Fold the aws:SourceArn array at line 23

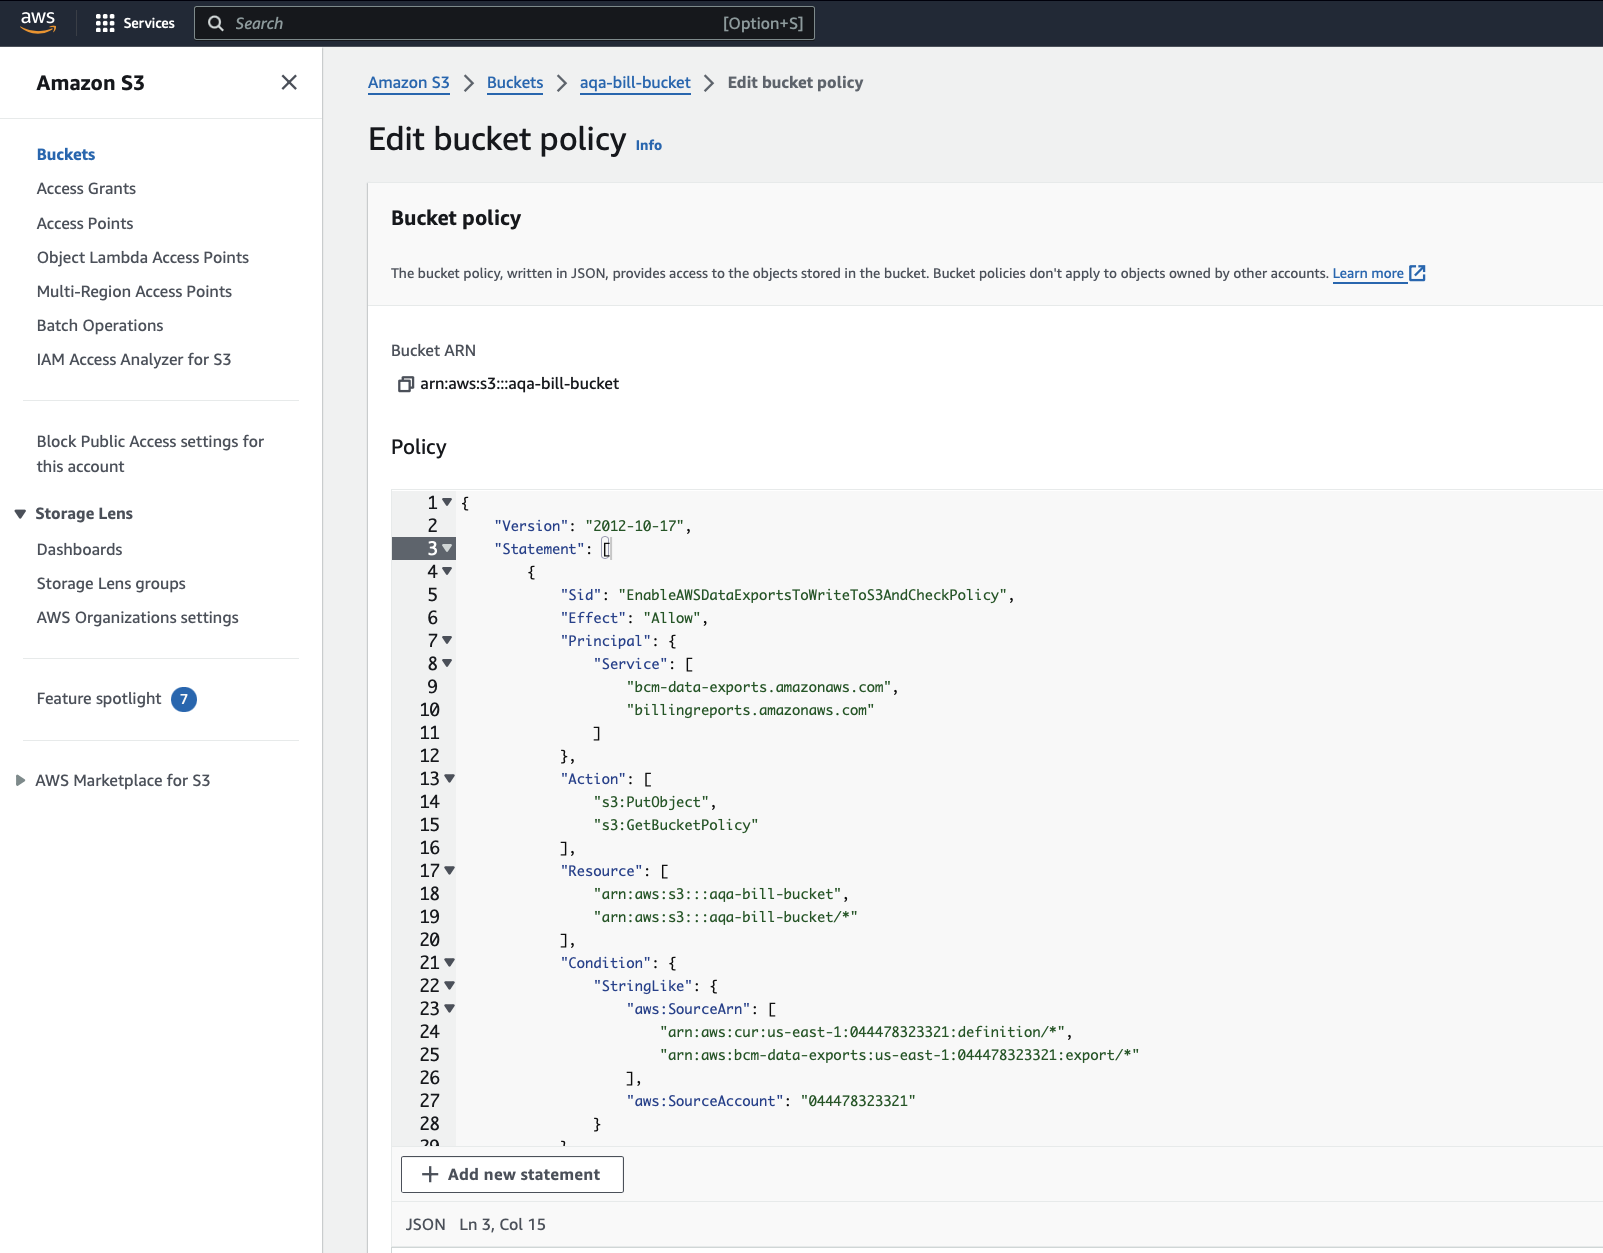(449, 1008)
